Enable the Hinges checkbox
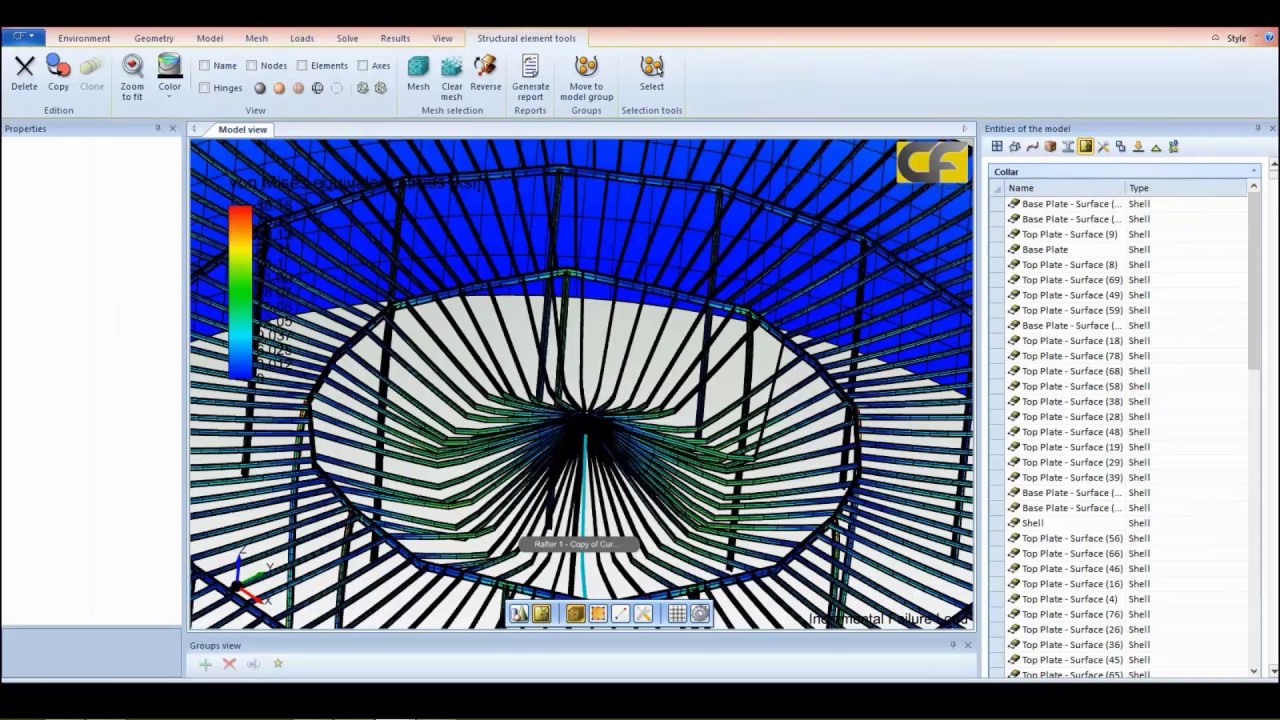Viewport: 1280px width, 720px height. point(204,88)
